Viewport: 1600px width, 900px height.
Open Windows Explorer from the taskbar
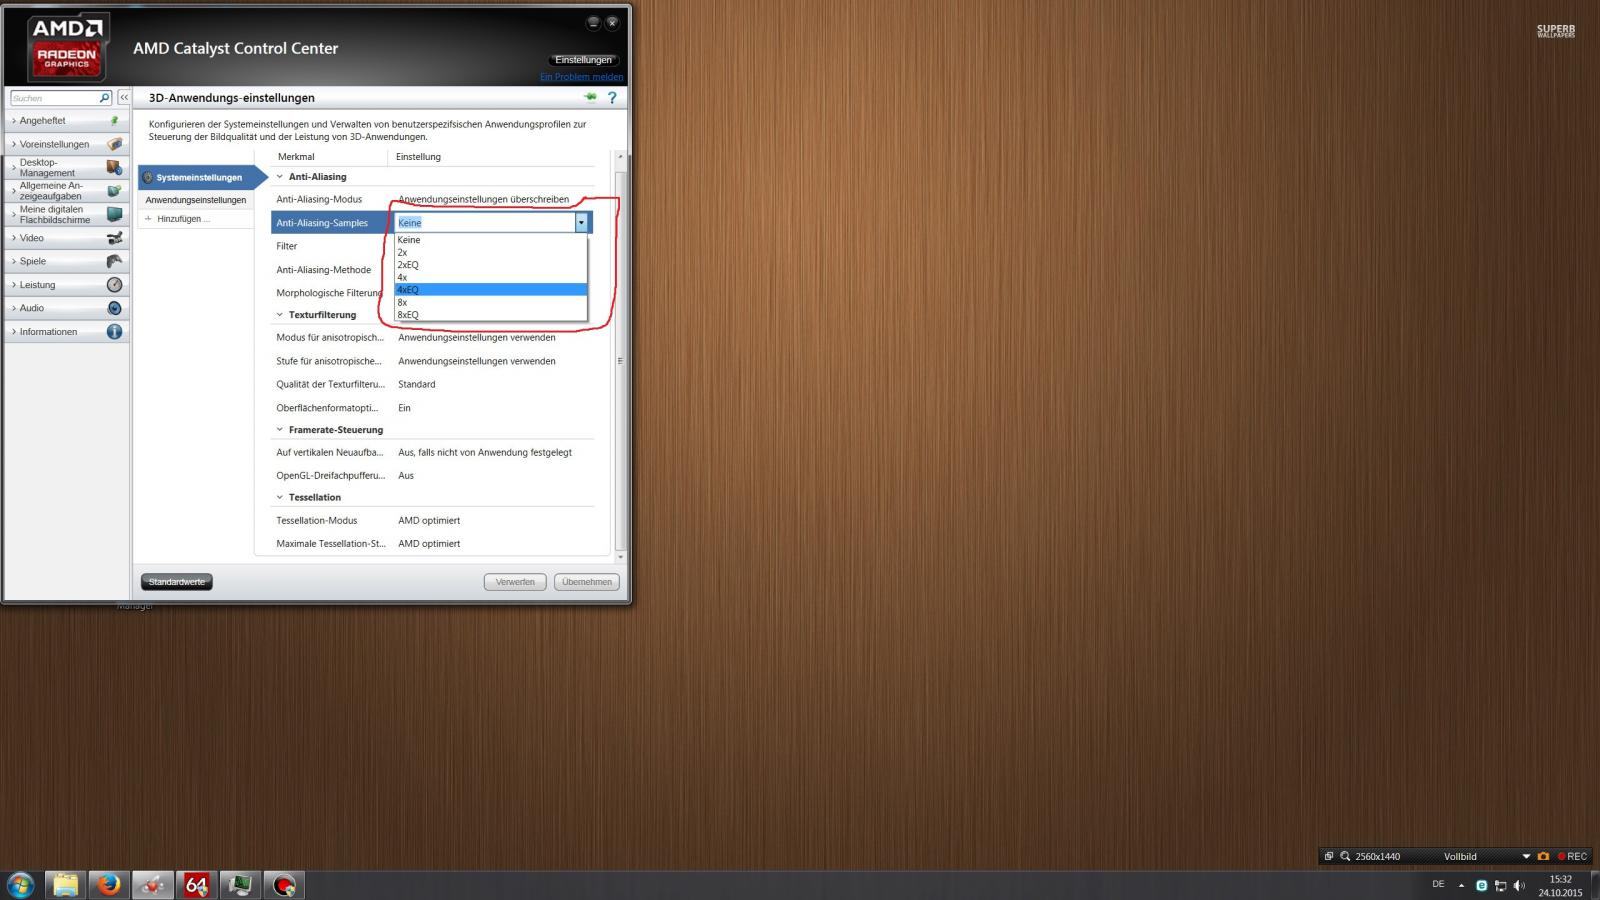pos(65,885)
